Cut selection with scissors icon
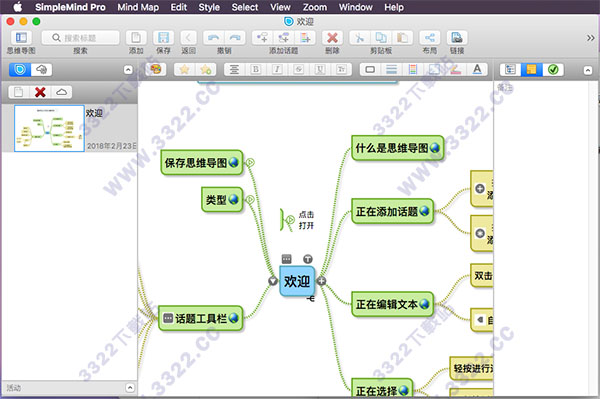Image resolution: width=600 pixels, height=399 pixels. pyautogui.click(x=359, y=37)
